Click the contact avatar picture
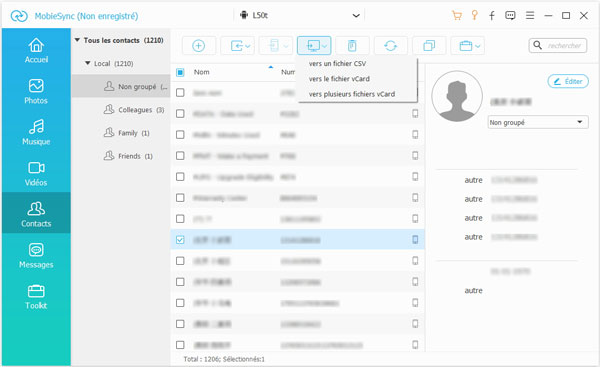Image resolution: width=600 pixels, height=367 pixels. (x=457, y=96)
